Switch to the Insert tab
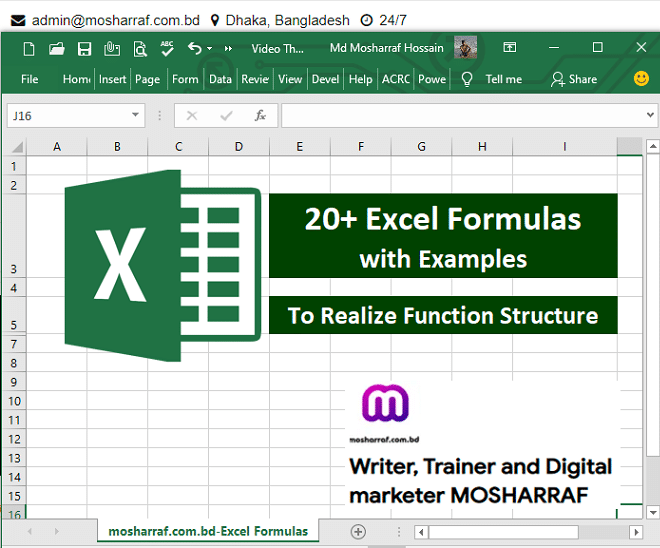The width and height of the screenshot is (660, 548). 112,79
